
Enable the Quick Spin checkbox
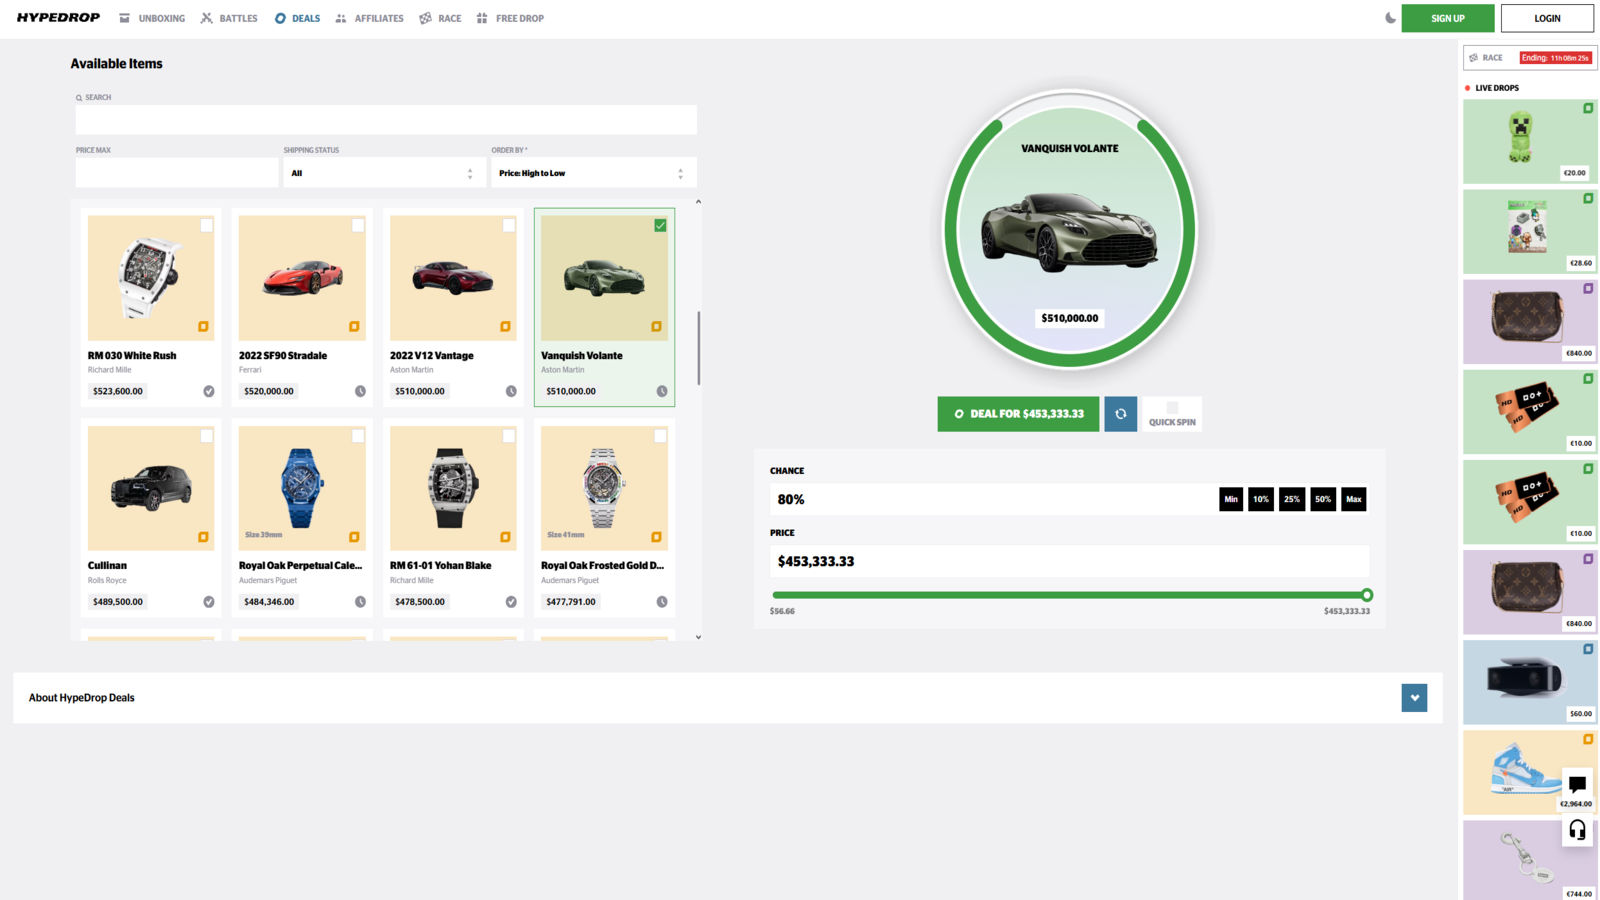[x=1172, y=407]
